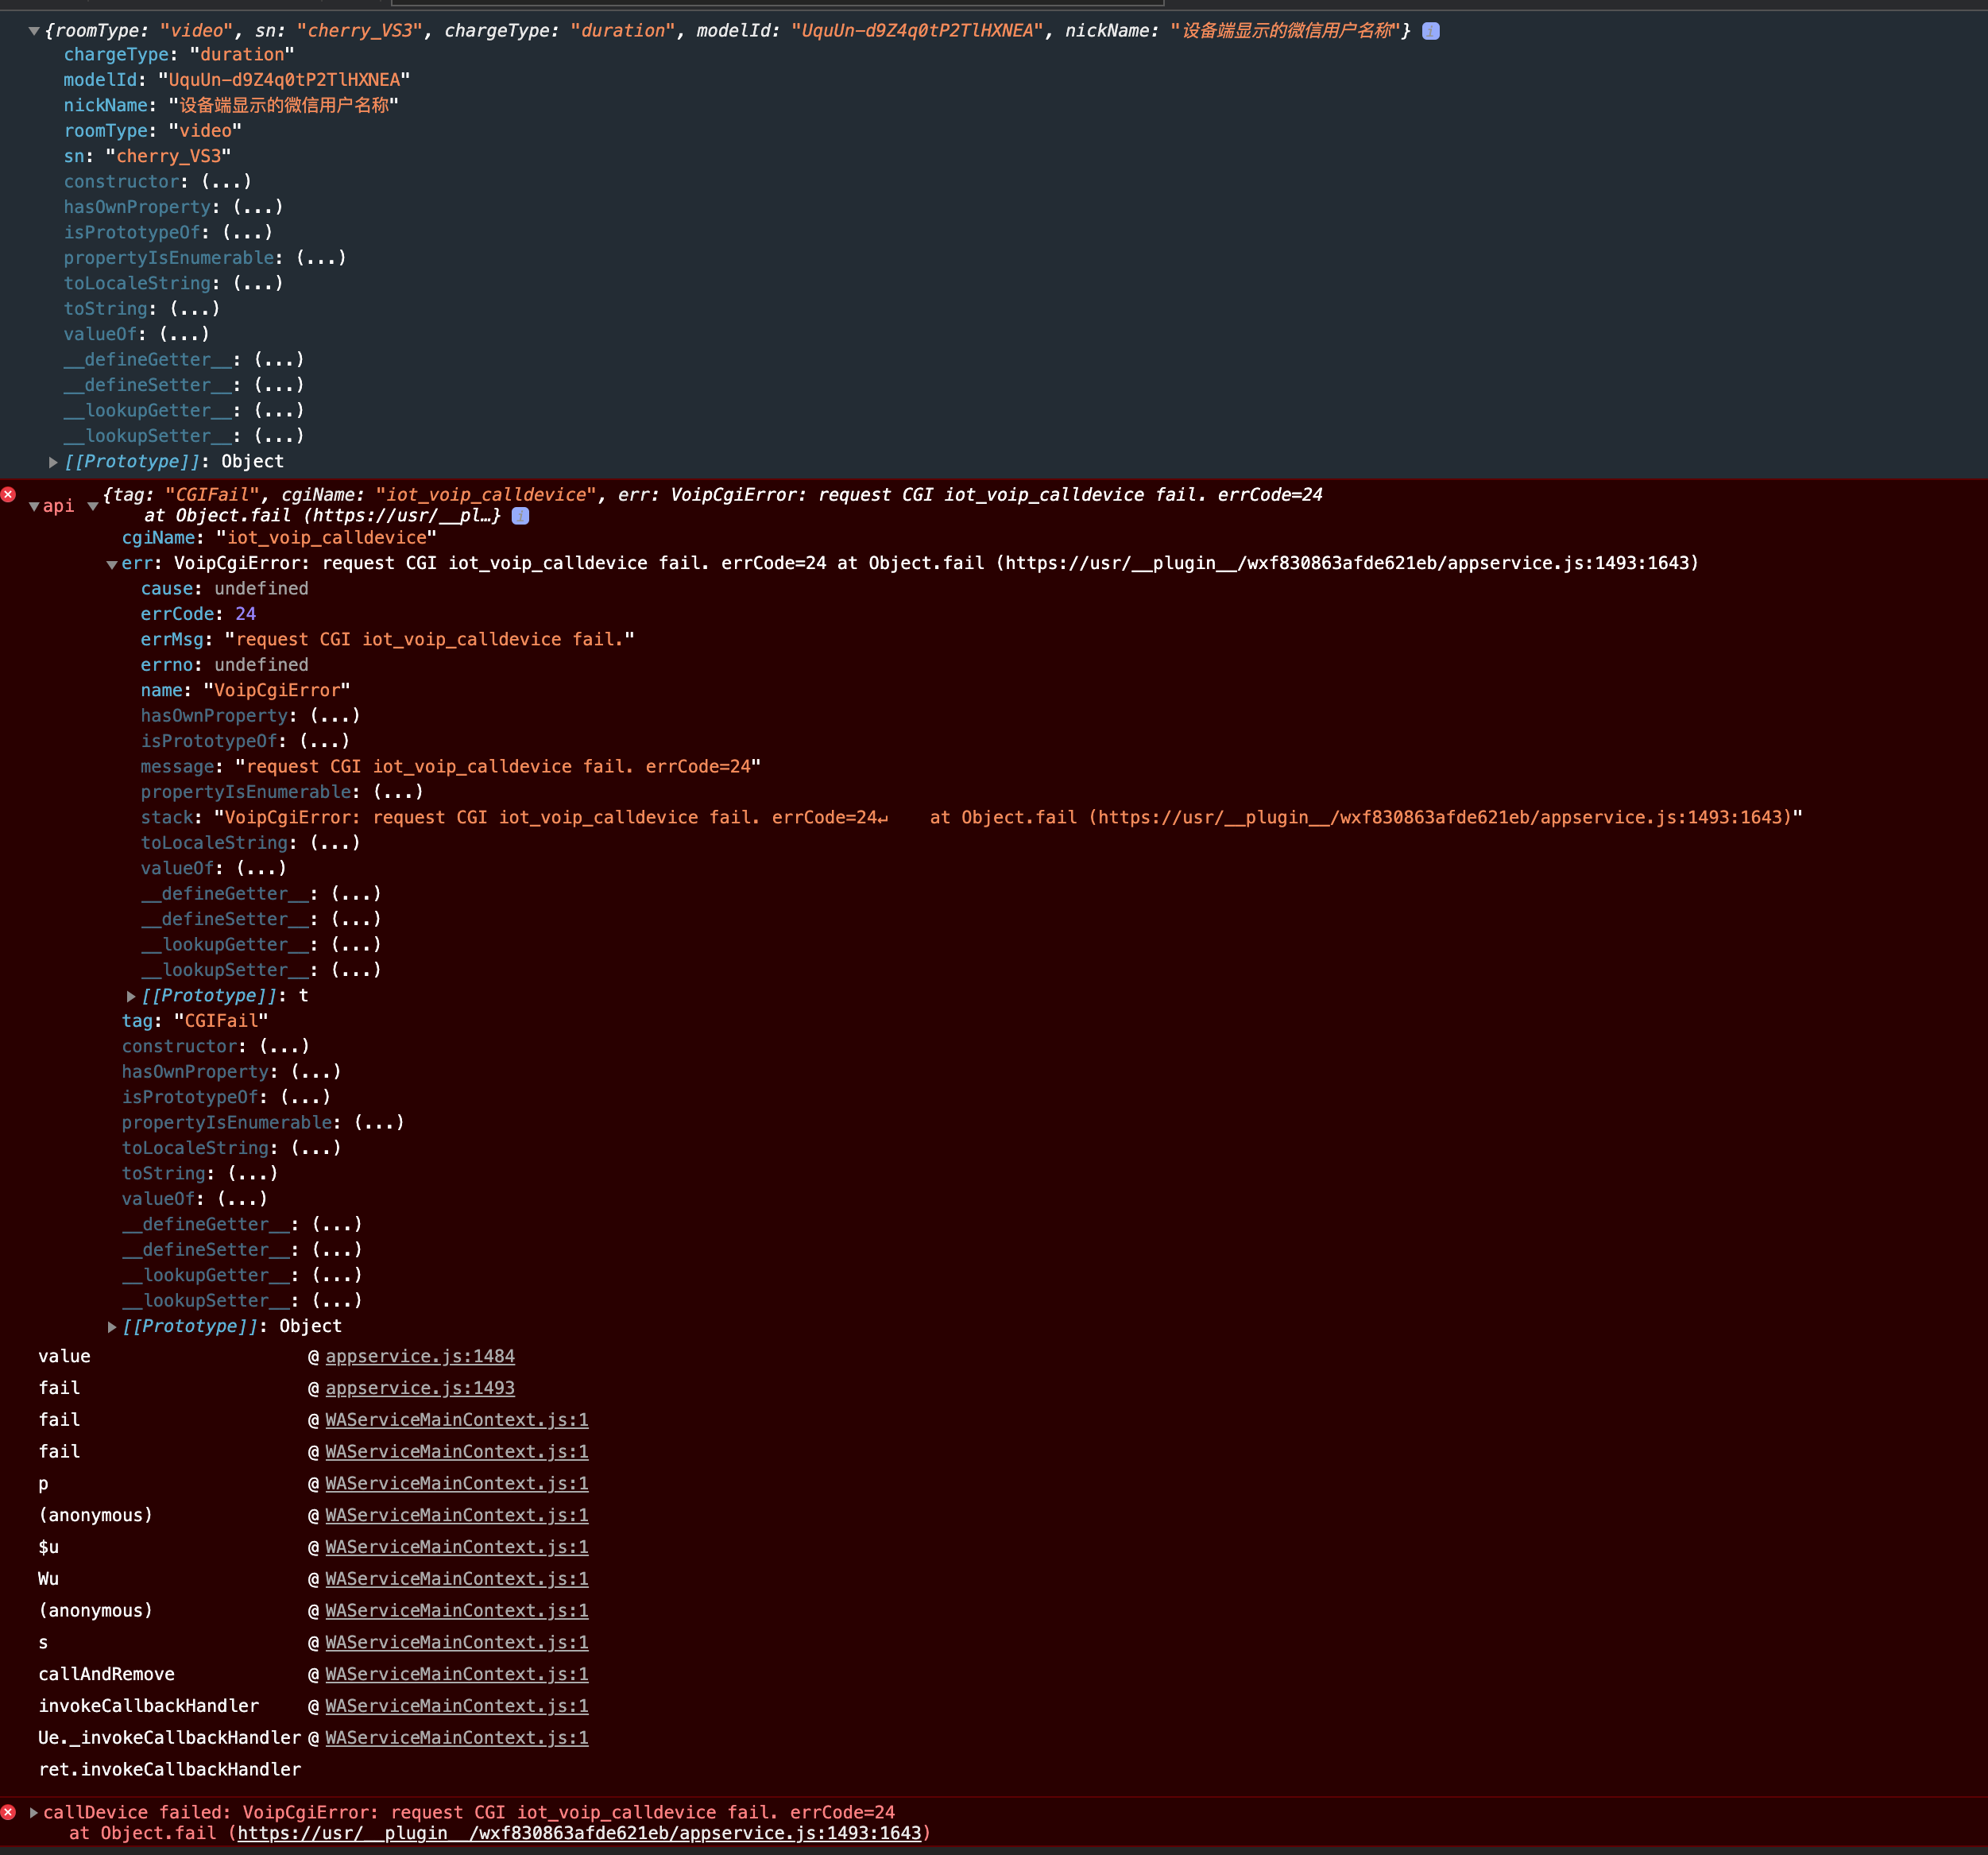Invoke the toLocaleString getter under err object
Viewport: 1988px width, 1855px height.
334,843
